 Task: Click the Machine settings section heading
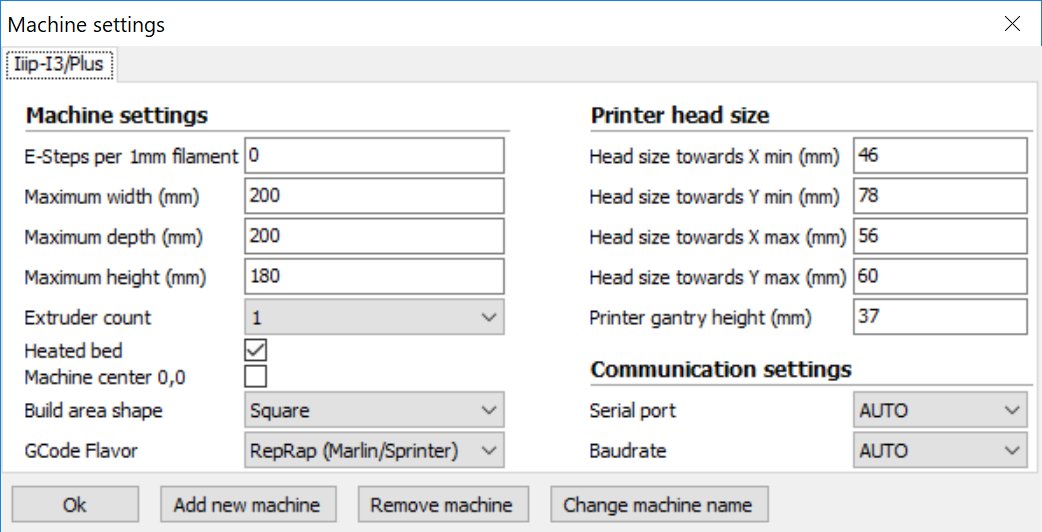[117, 115]
